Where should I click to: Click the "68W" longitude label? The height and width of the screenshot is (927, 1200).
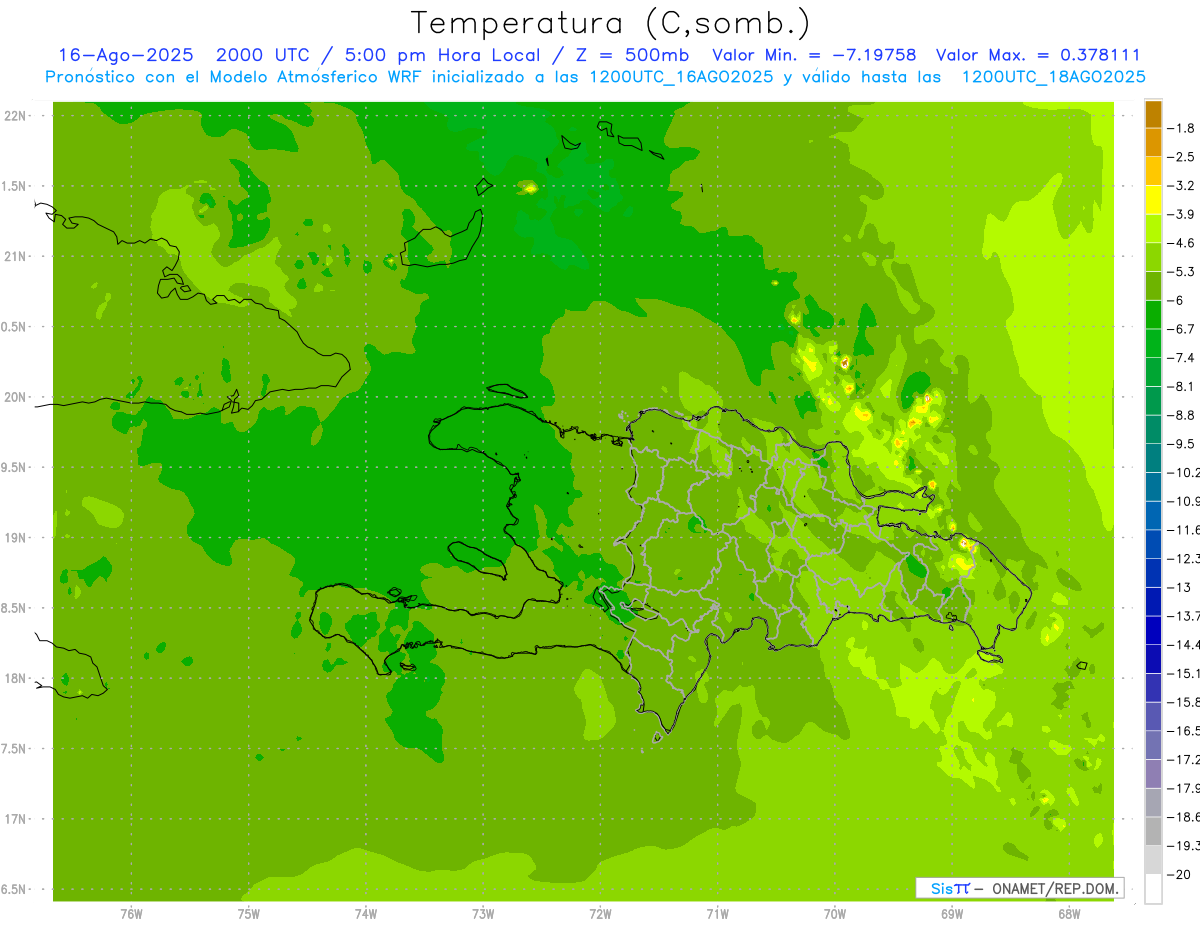pyautogui.click(x=1069, y=914)
